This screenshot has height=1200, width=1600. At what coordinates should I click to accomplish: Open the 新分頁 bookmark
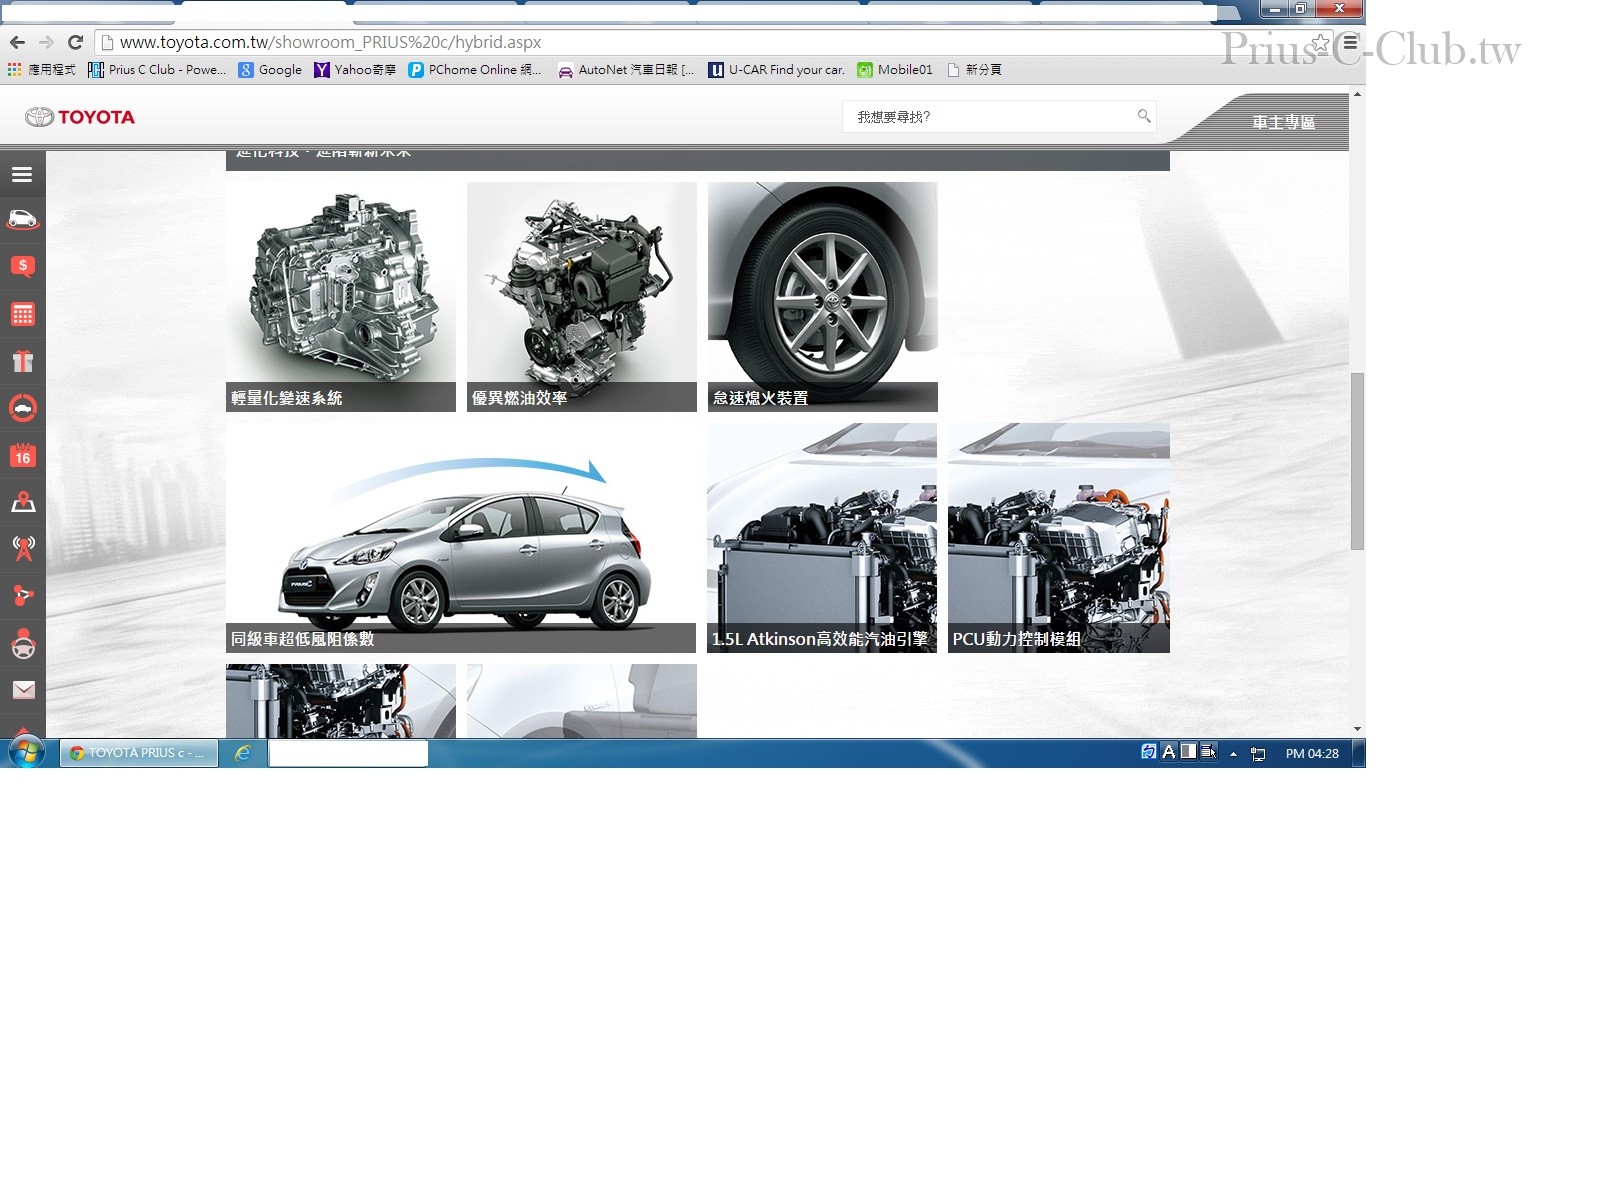[974, 70]
